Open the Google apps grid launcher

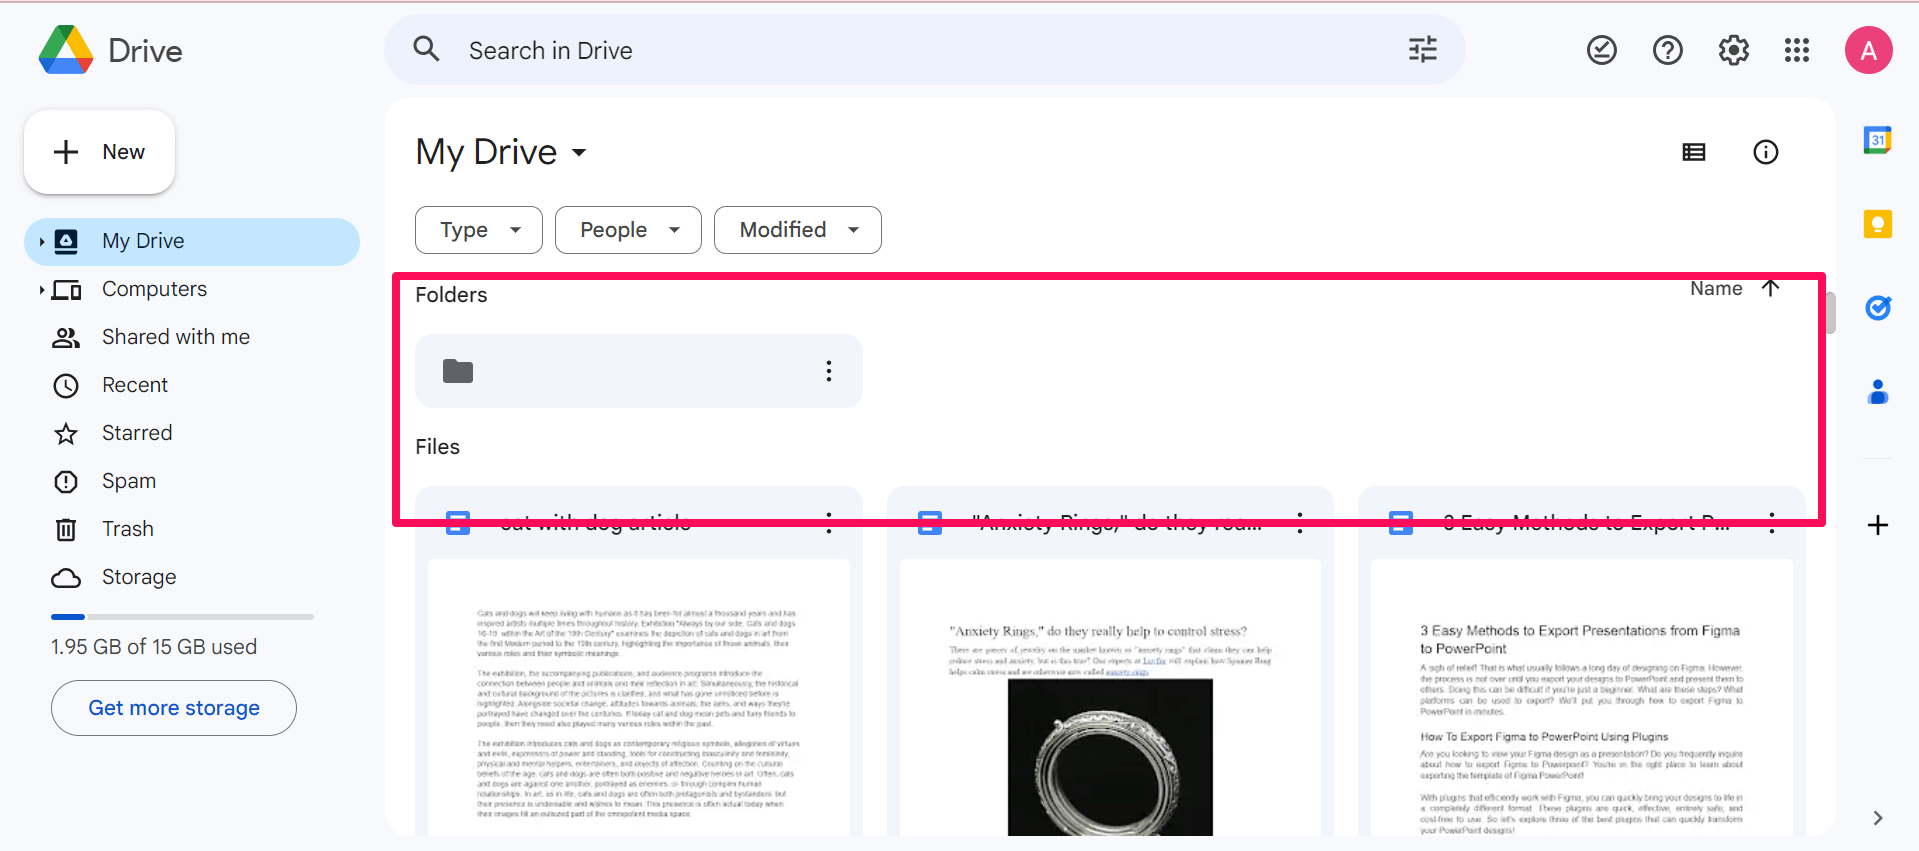coord(1797,50)
